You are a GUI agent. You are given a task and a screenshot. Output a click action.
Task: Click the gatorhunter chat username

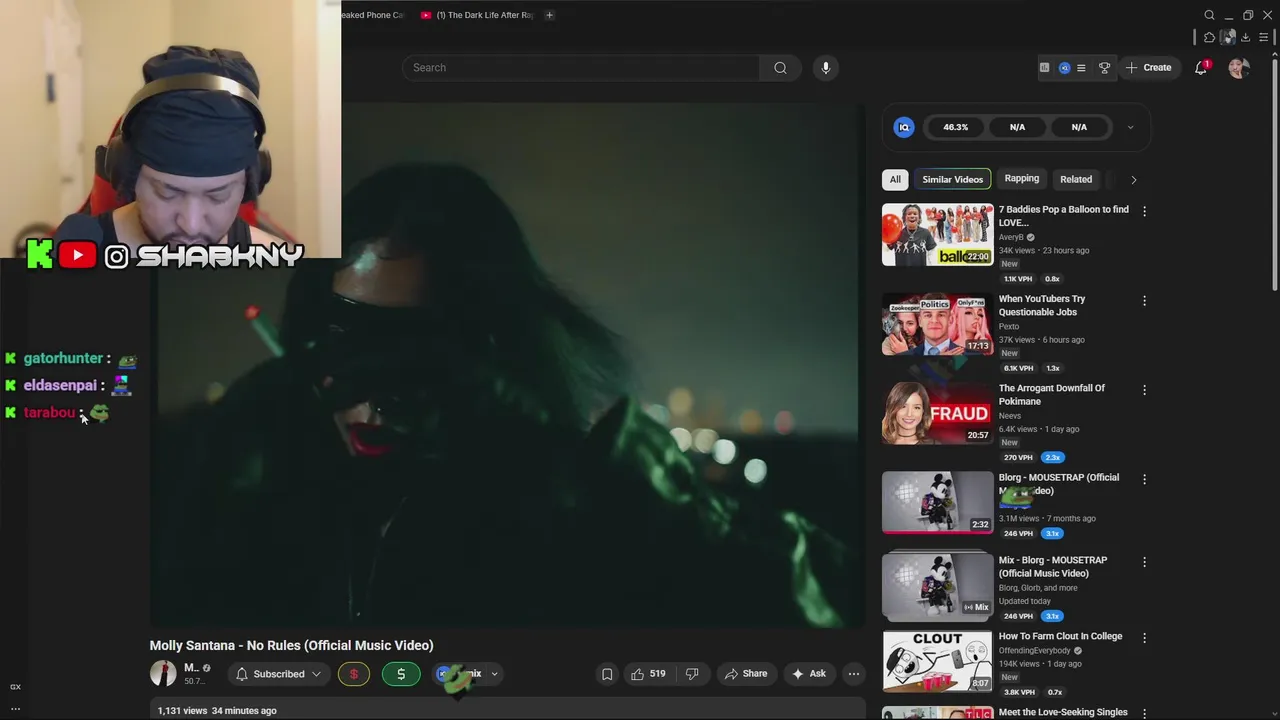coord(63,358)
